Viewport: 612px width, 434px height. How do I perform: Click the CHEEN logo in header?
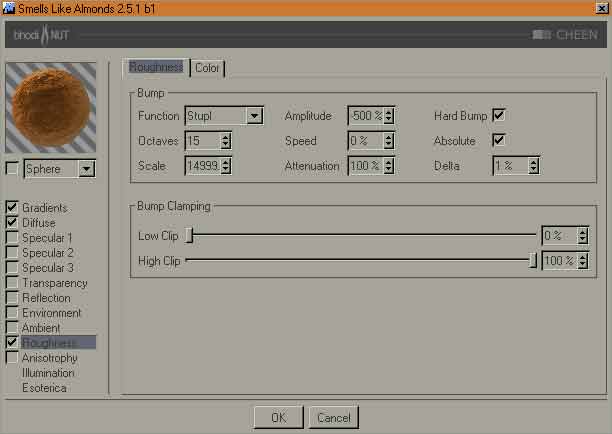pyautogui.click(x=566, y=35)
